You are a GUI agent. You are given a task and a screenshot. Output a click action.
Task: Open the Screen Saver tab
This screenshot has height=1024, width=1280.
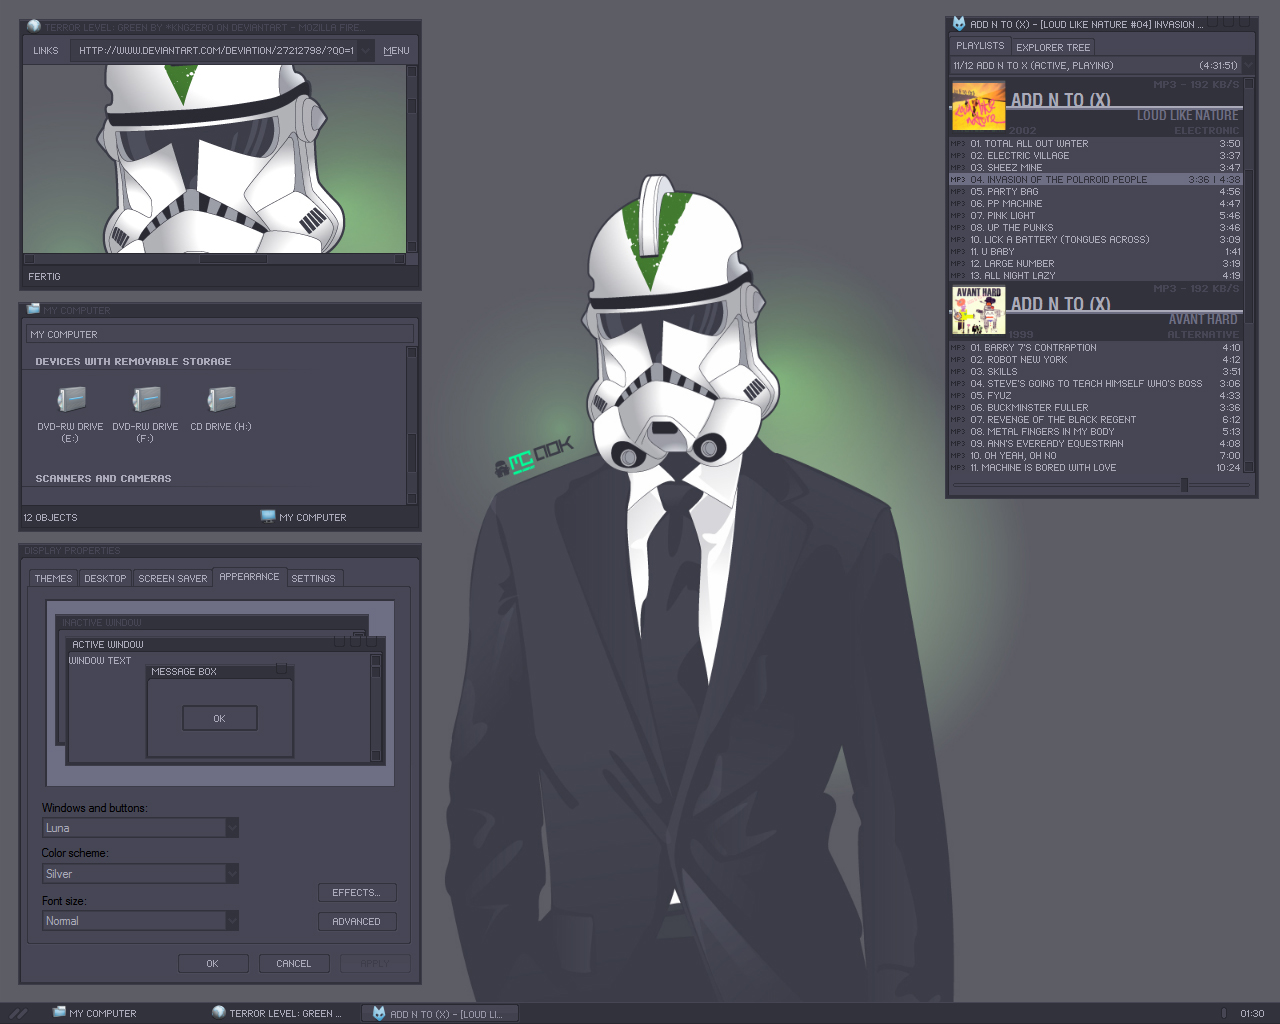172,578
